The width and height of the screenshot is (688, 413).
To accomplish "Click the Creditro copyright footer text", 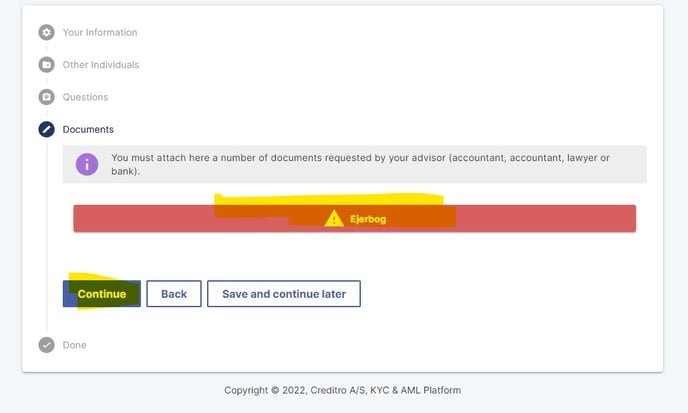I will point(342,390).
